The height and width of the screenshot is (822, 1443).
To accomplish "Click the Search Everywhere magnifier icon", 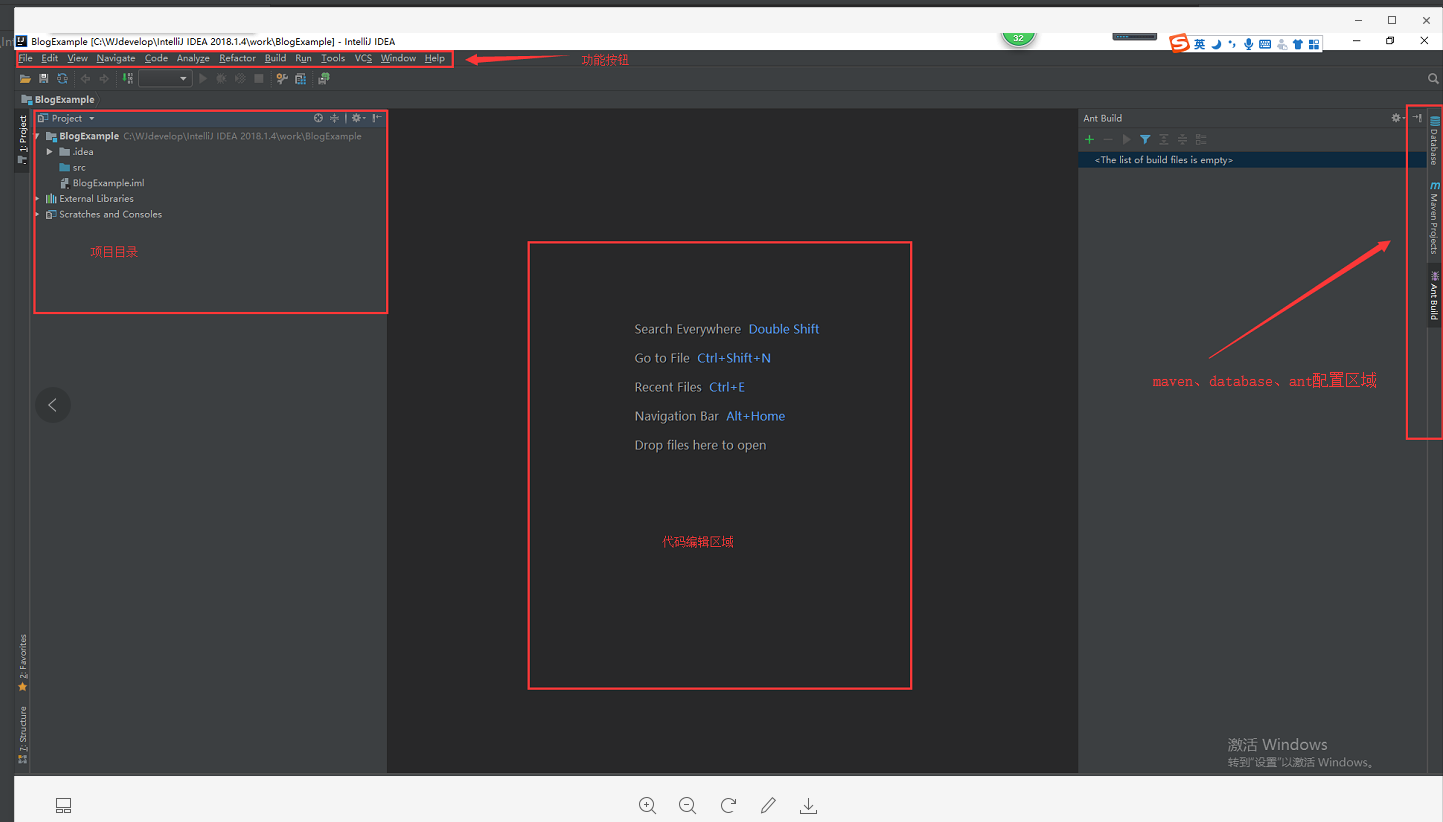I will click(x=1433, y=79).
